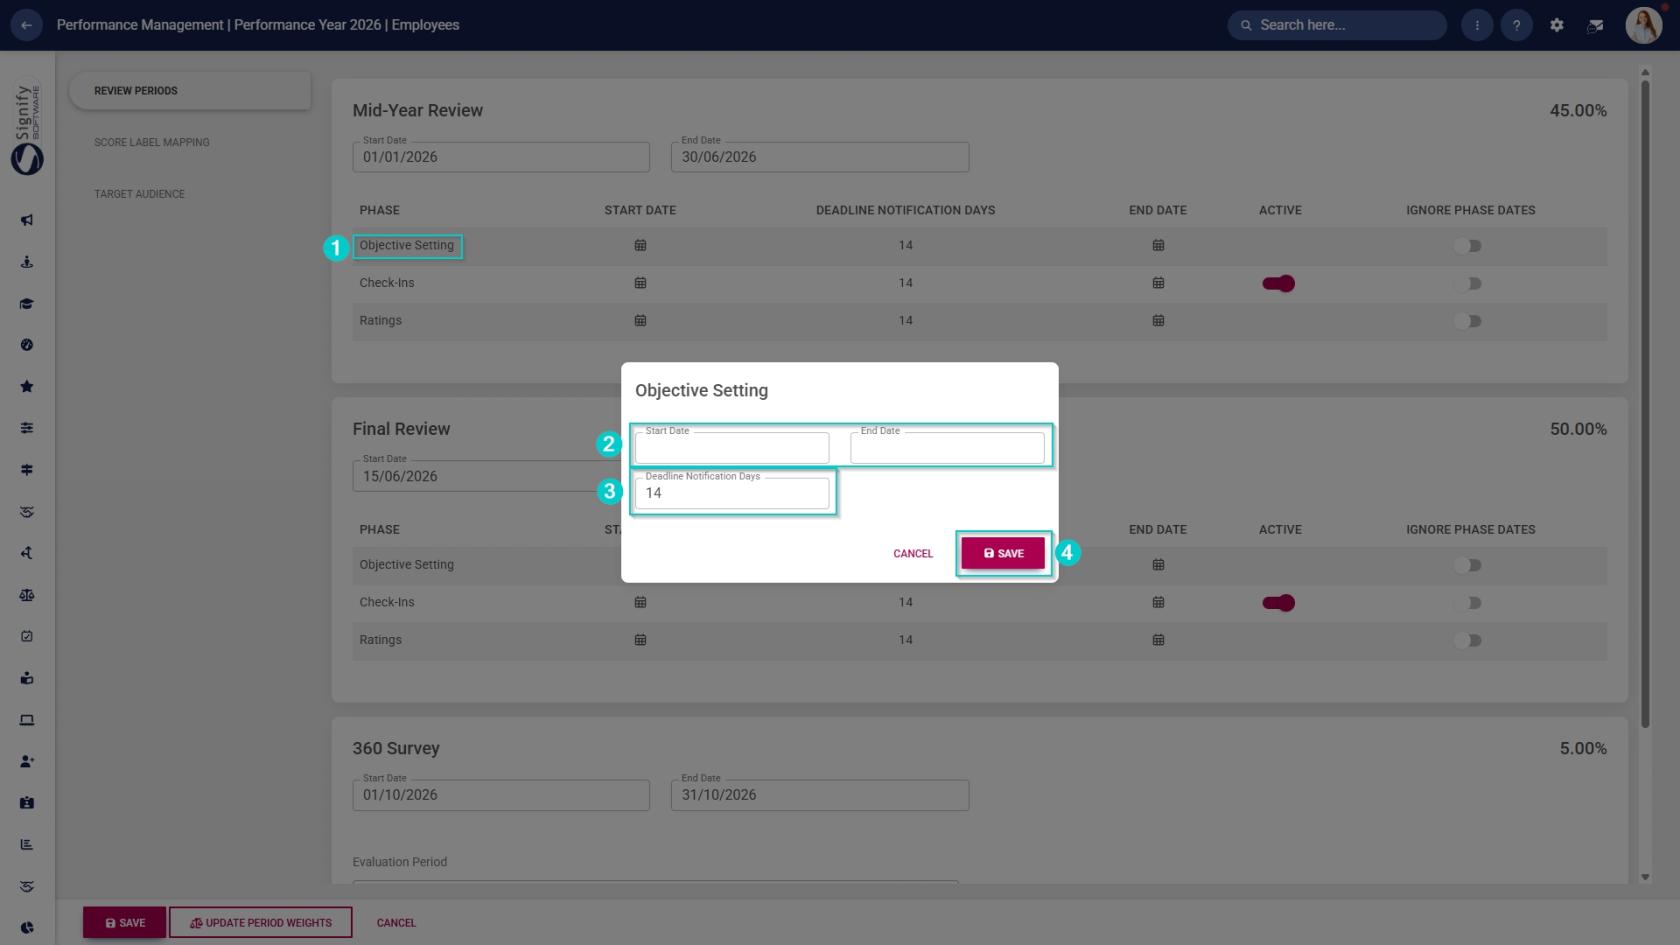
Task: Open the gauge dashboard sidebar icon
Action: (x=27, y=345)
